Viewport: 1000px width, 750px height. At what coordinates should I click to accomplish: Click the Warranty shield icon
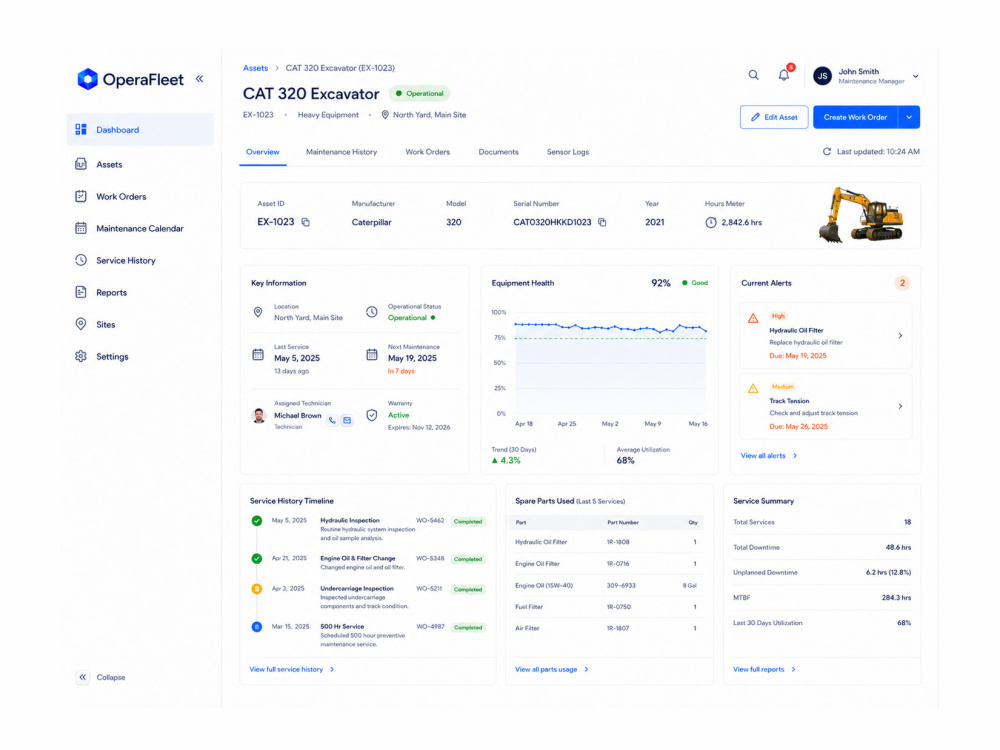[x=372, y=415]
